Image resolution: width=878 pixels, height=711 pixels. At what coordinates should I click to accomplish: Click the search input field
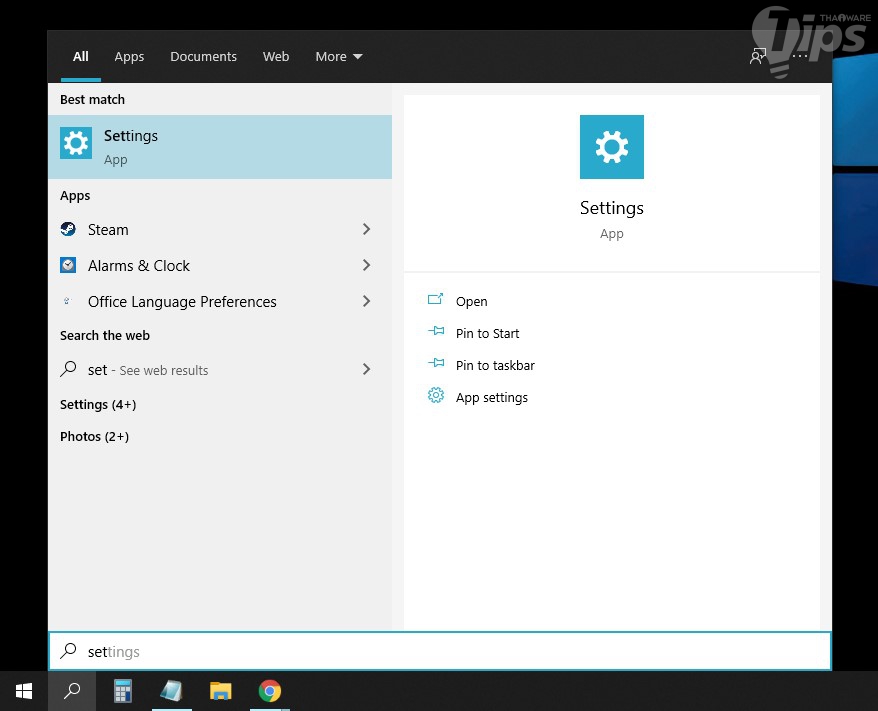[x=440, y=651]
